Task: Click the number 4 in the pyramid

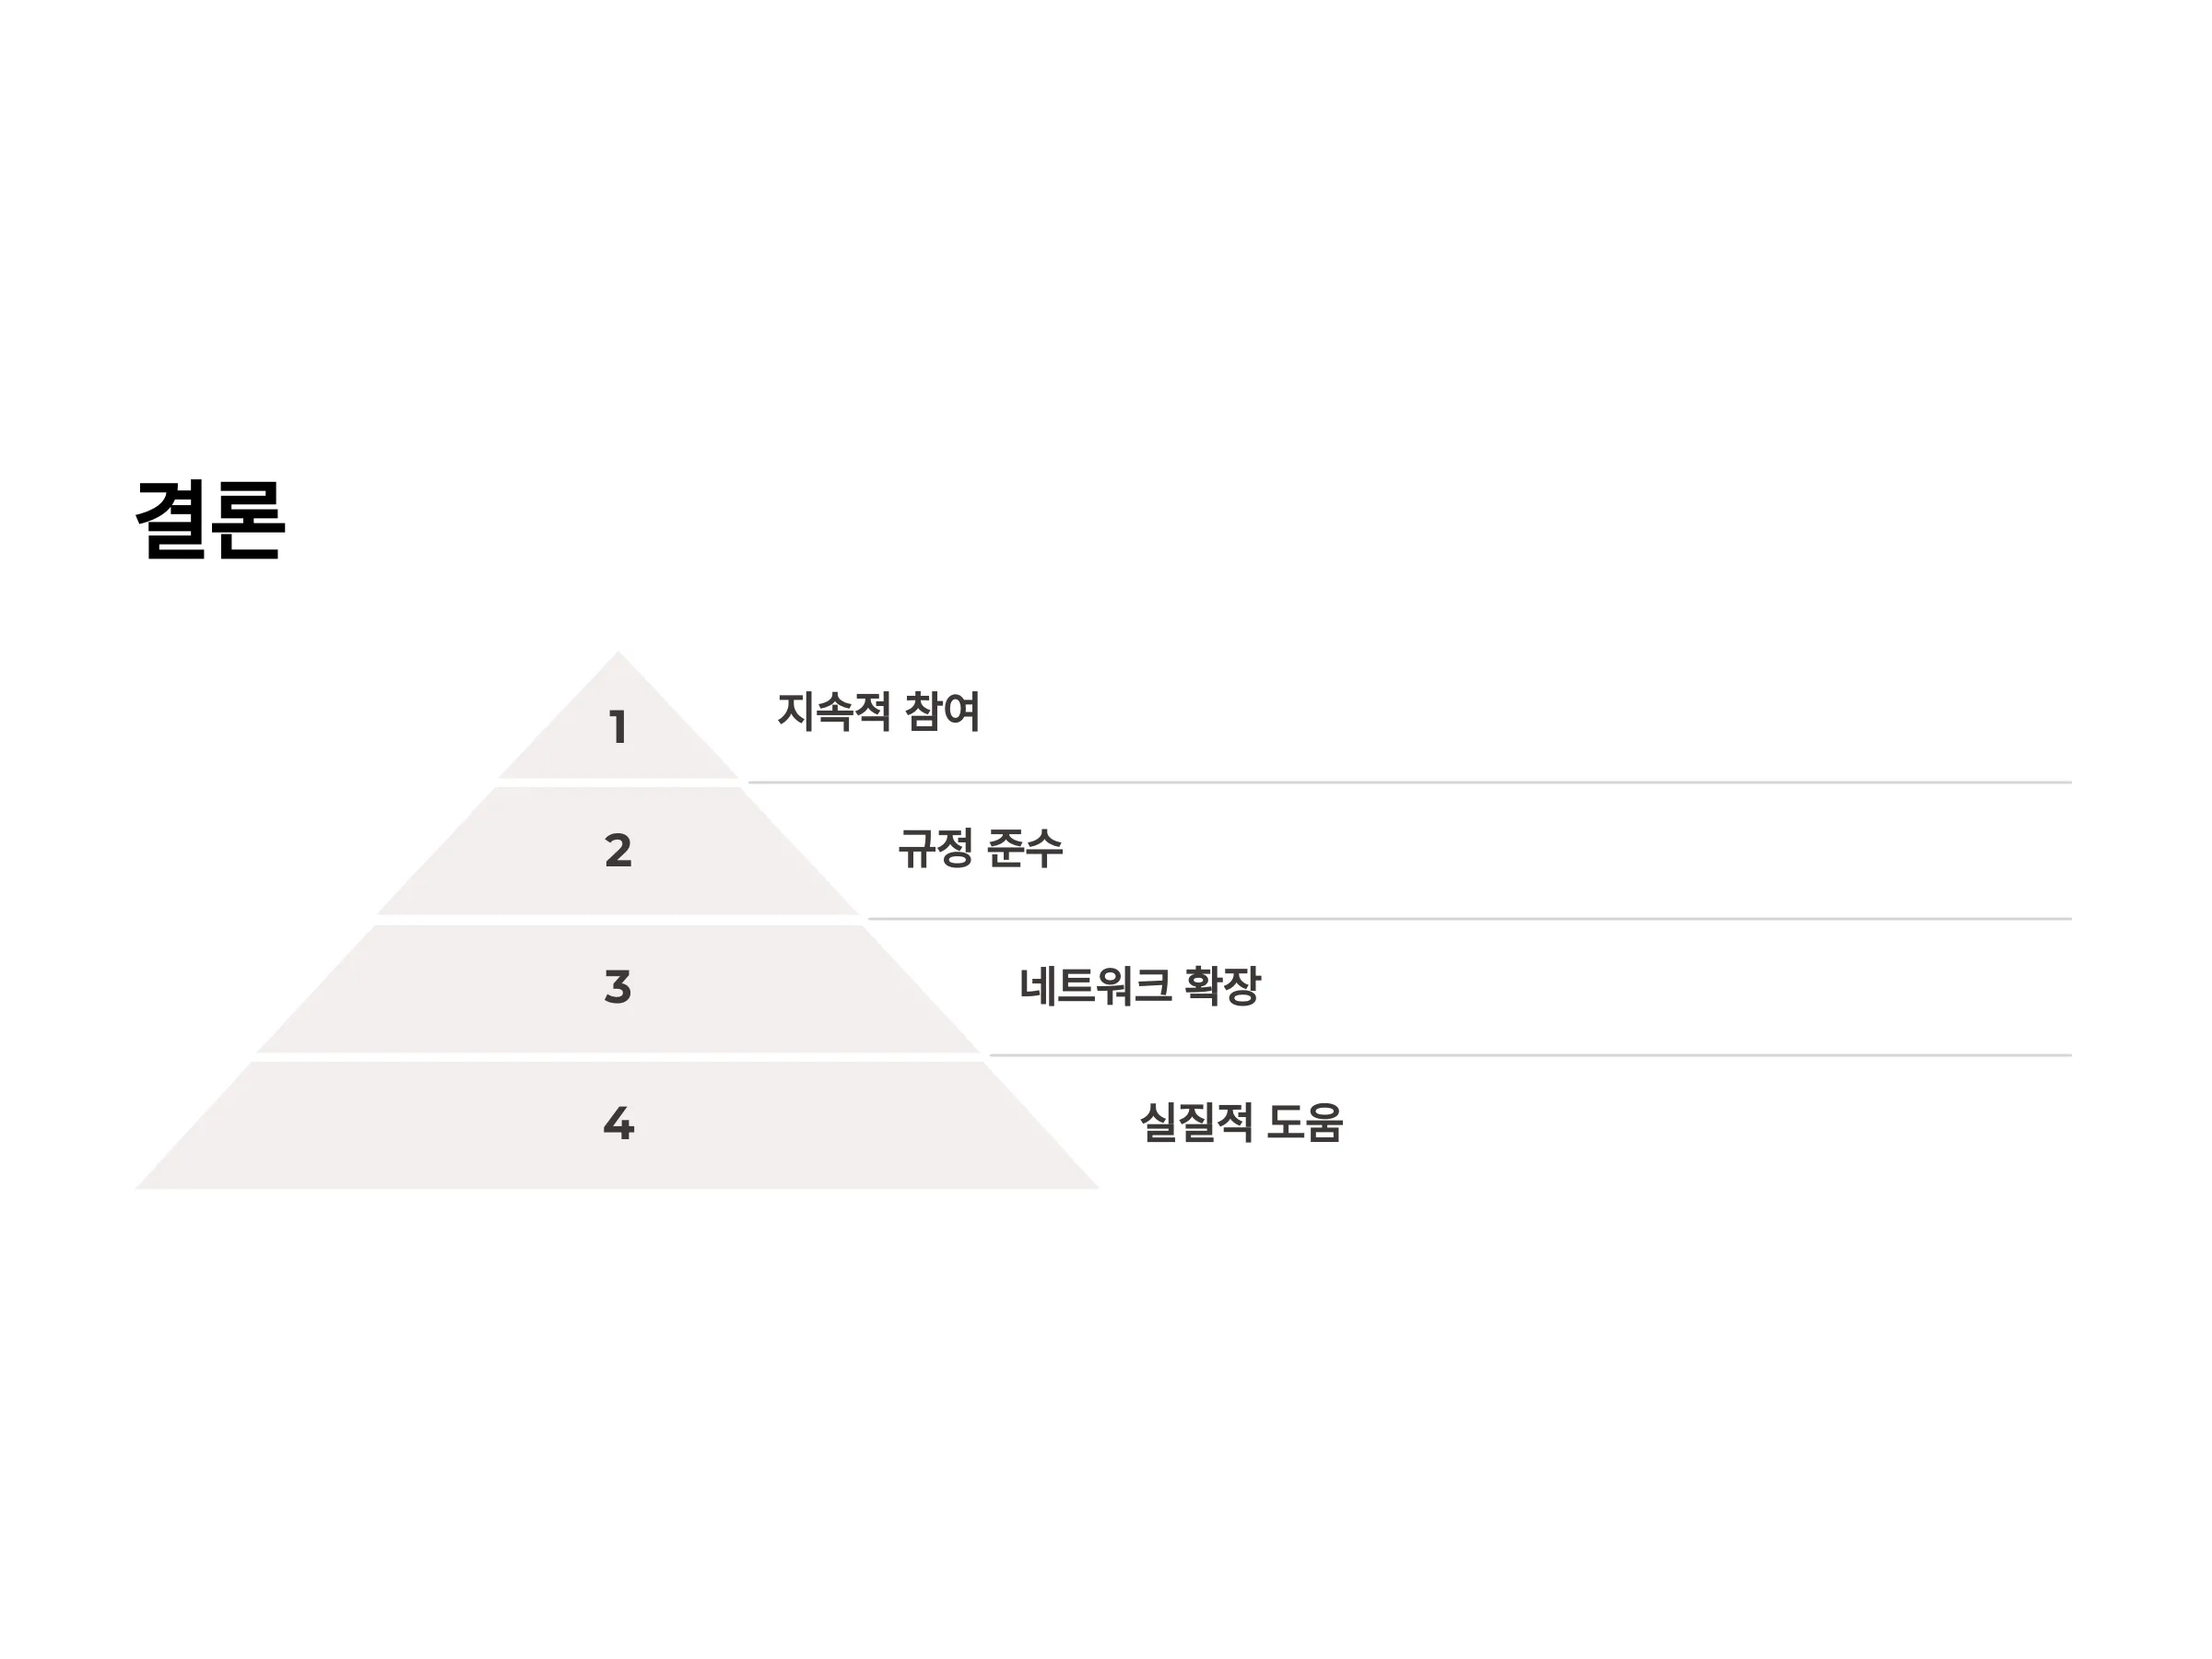Action: [x=618, y=1123]
